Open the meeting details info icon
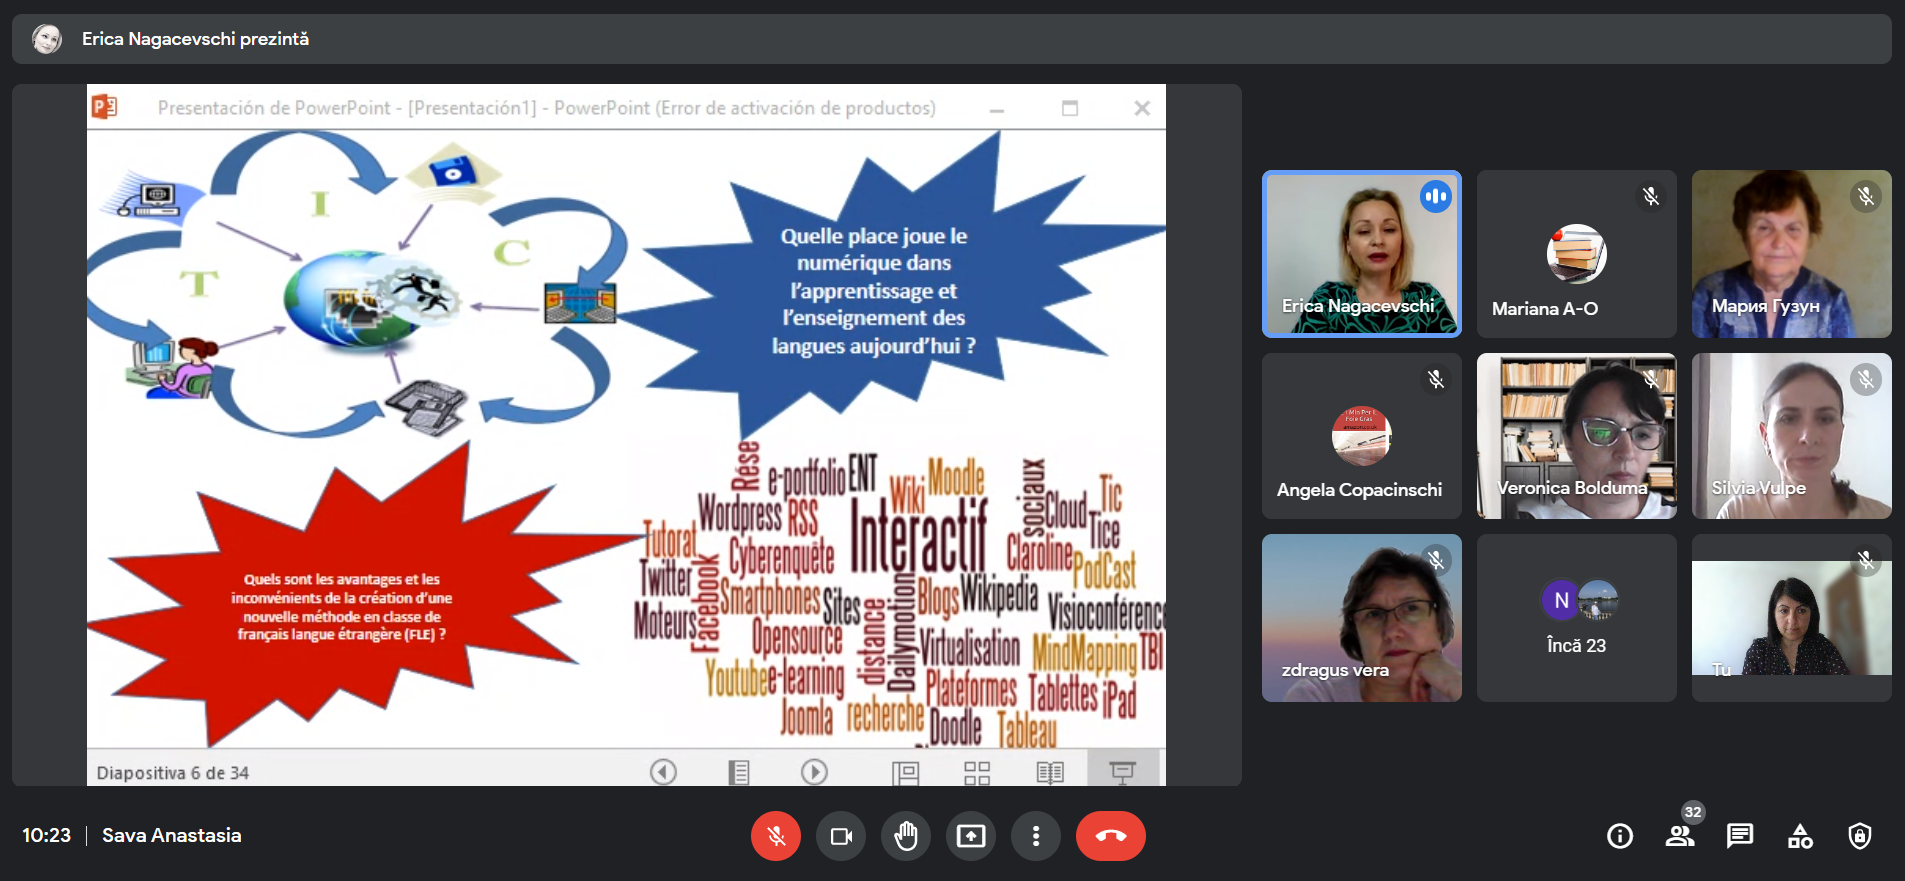The height and width of the screenshot is (881, 1905). (x=1620, y=836)
